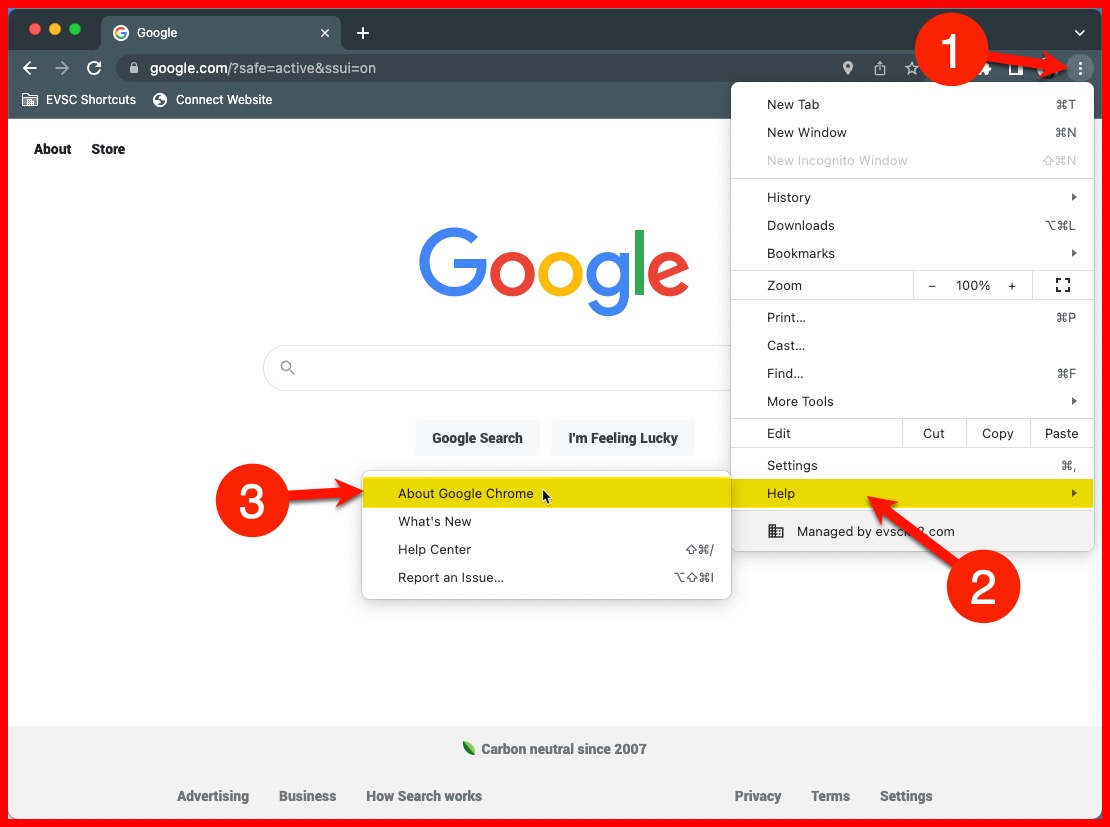The width and height of the screenshot is (1110, 827).
Task: Select About Google Chrome
Action: click(466, 493)
